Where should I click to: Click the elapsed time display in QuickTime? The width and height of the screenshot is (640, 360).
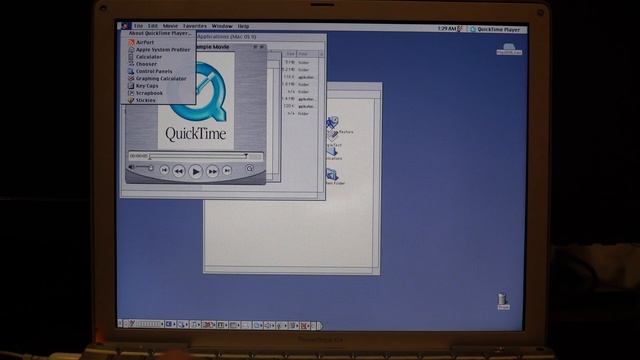[x=138, y=156]
